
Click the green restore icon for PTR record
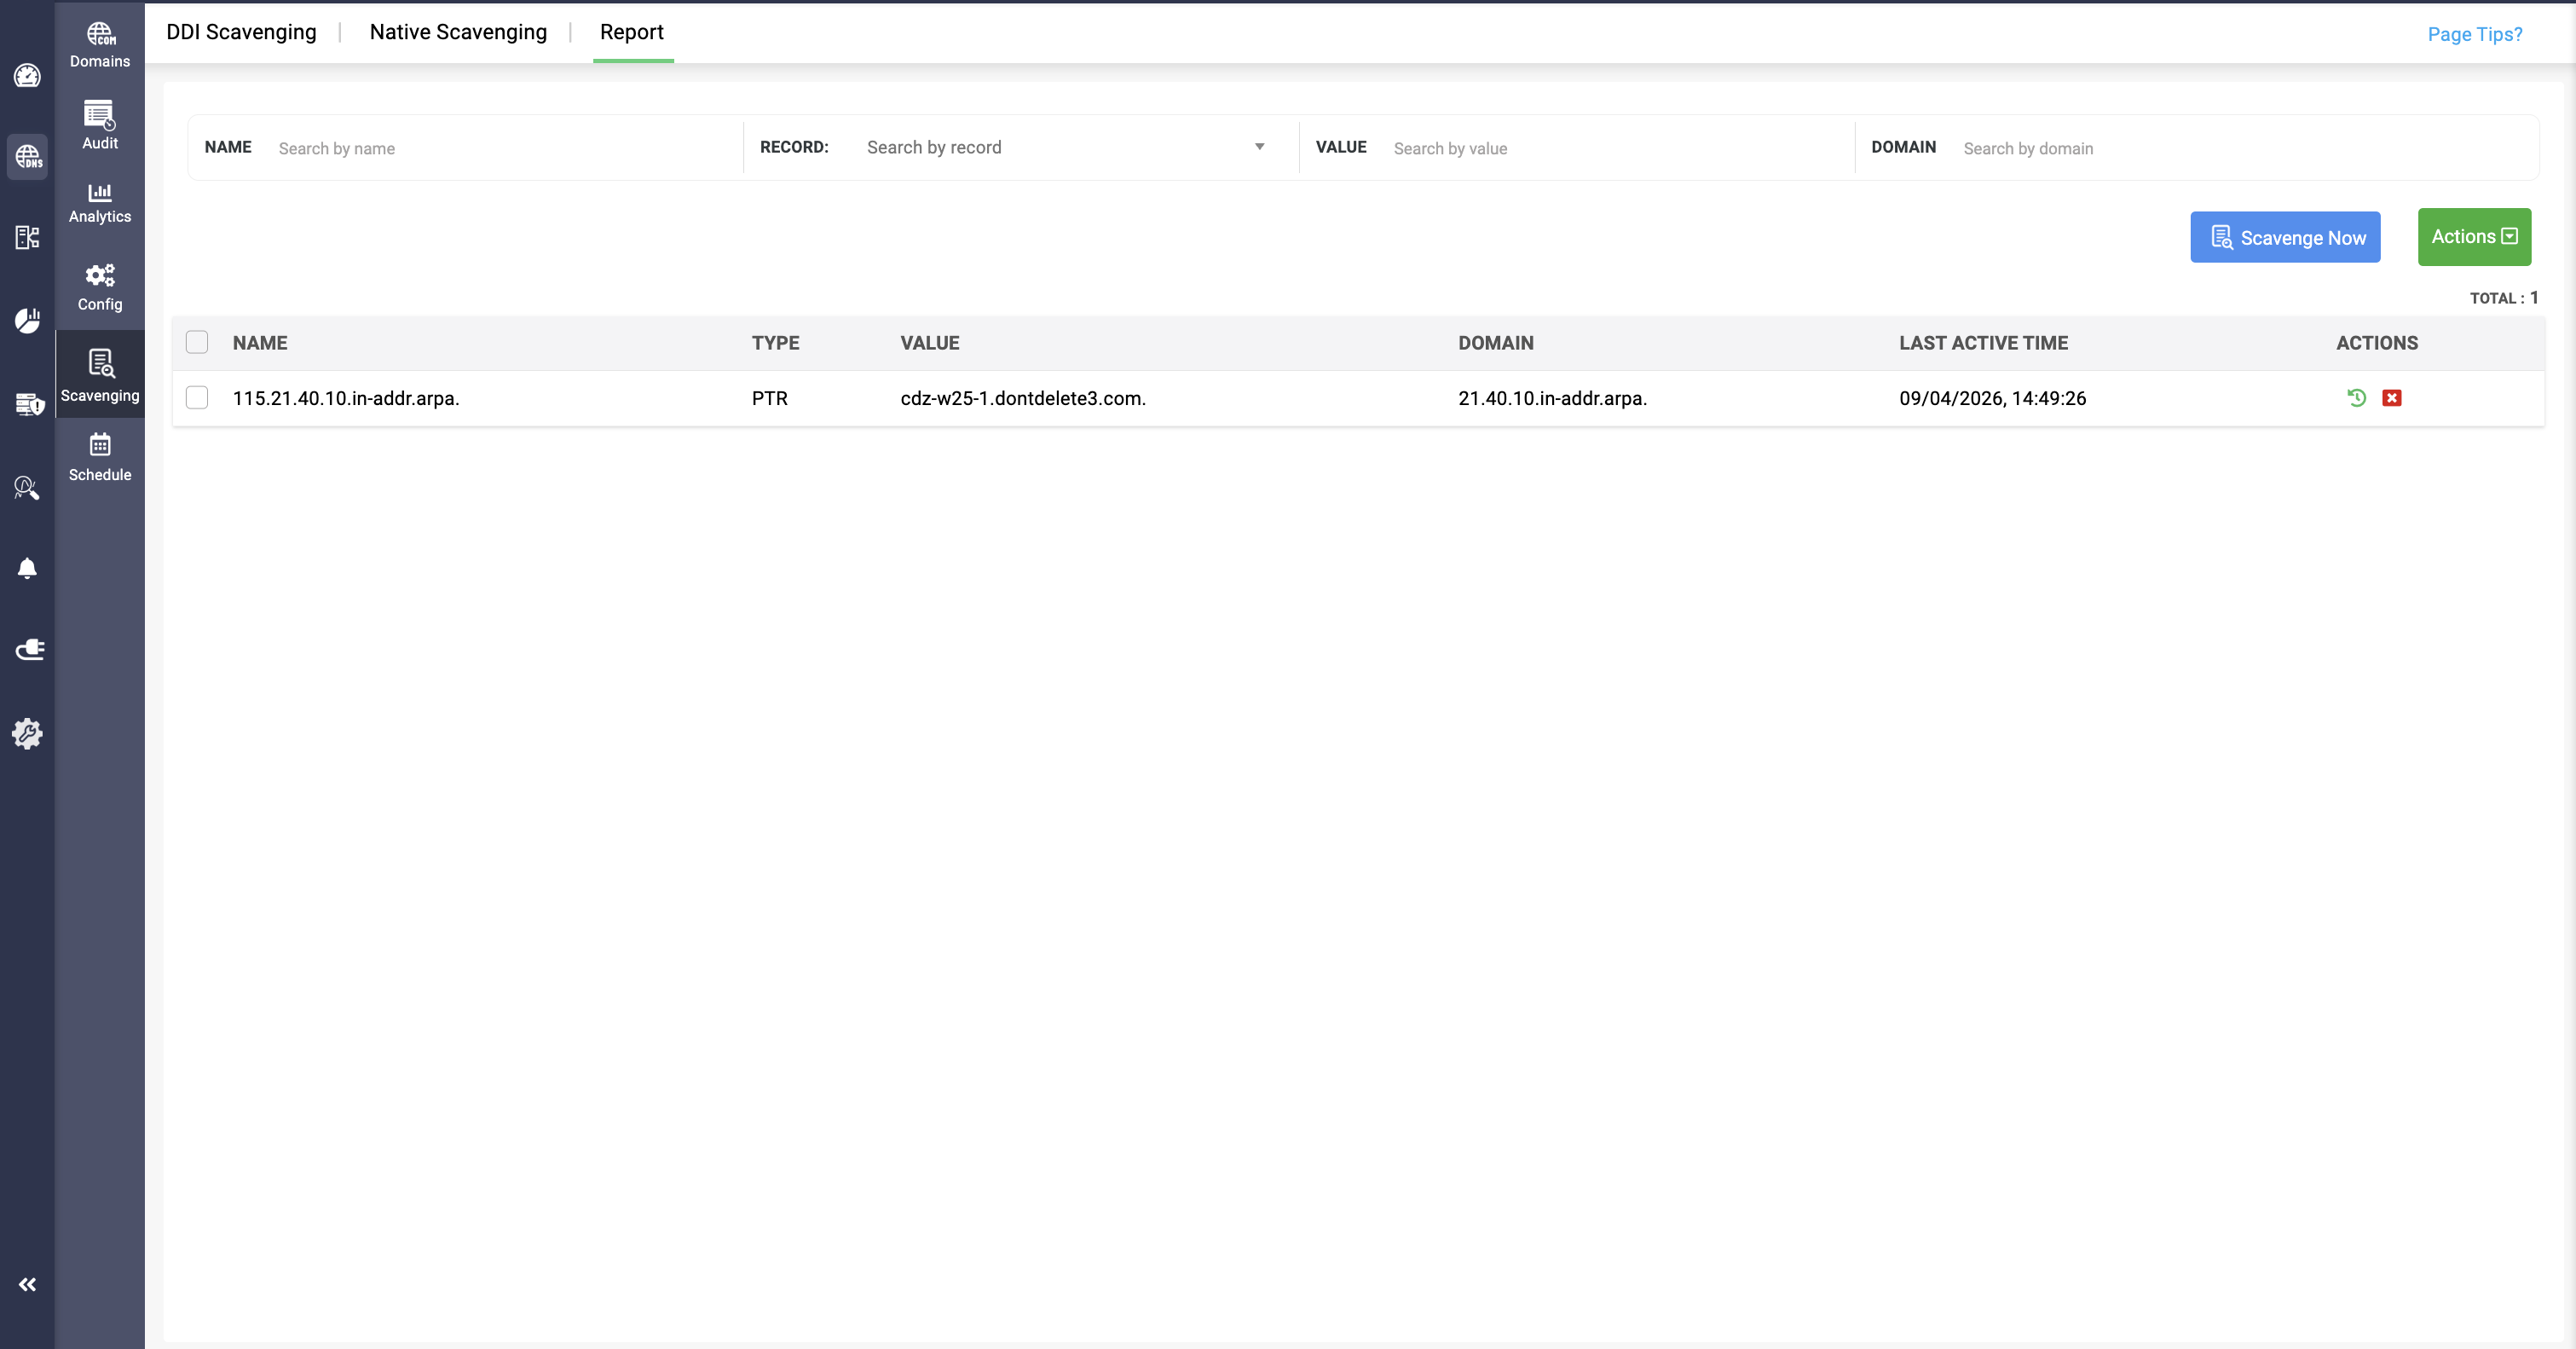(2357, 398)
